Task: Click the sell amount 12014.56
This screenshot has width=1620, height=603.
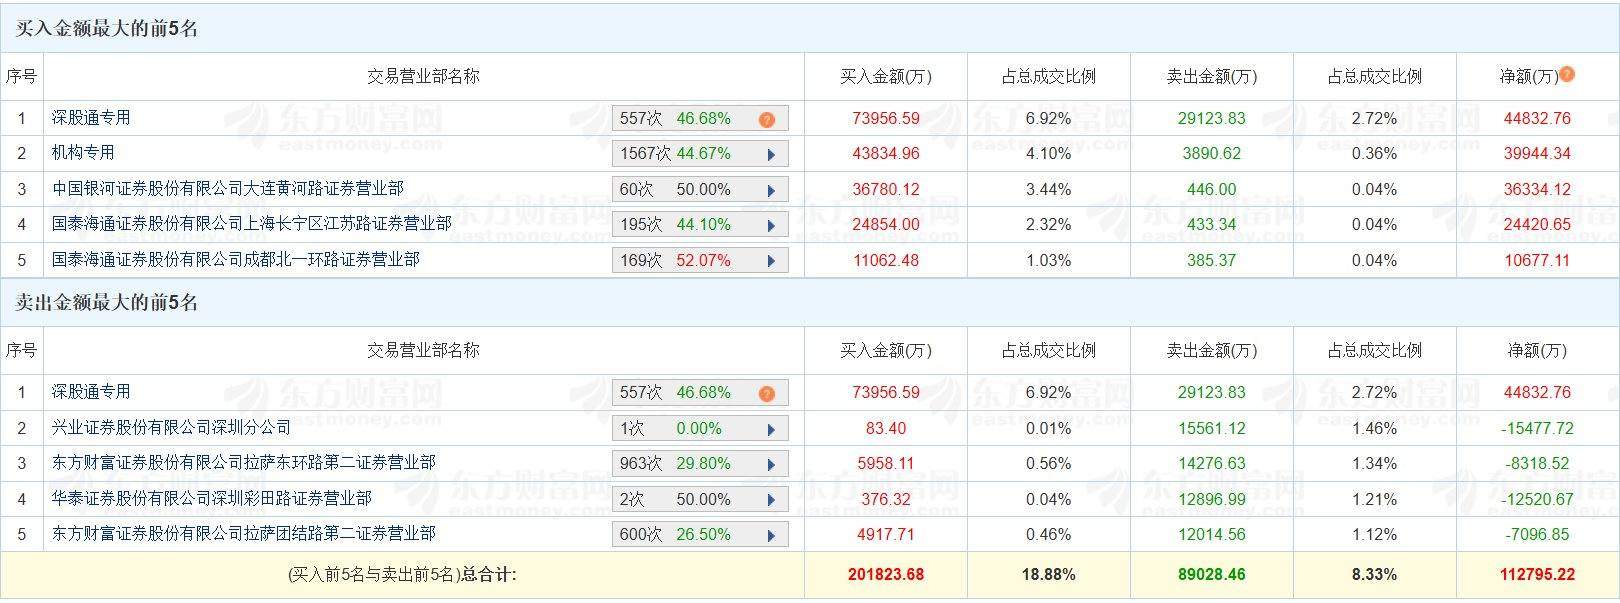Action: (1212, 534)
